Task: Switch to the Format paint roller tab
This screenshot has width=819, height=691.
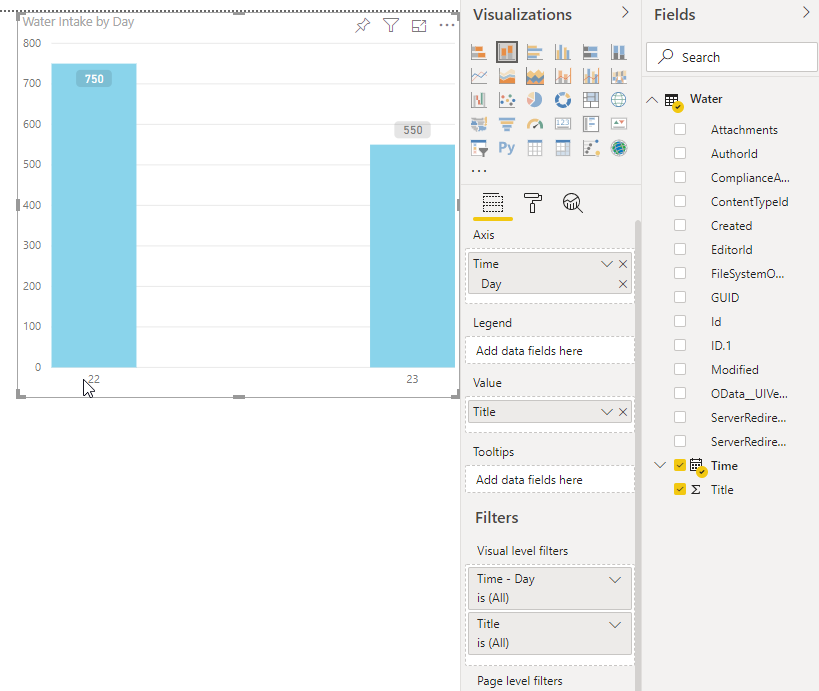Action: tap(533, 203)
